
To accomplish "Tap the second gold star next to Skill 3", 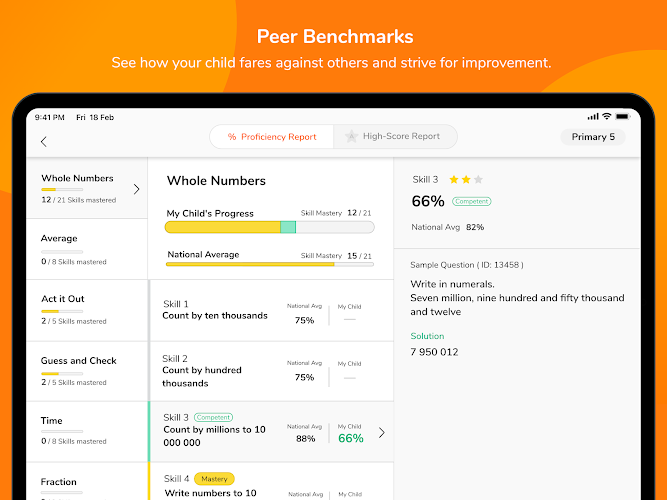I will pos(466,179).
